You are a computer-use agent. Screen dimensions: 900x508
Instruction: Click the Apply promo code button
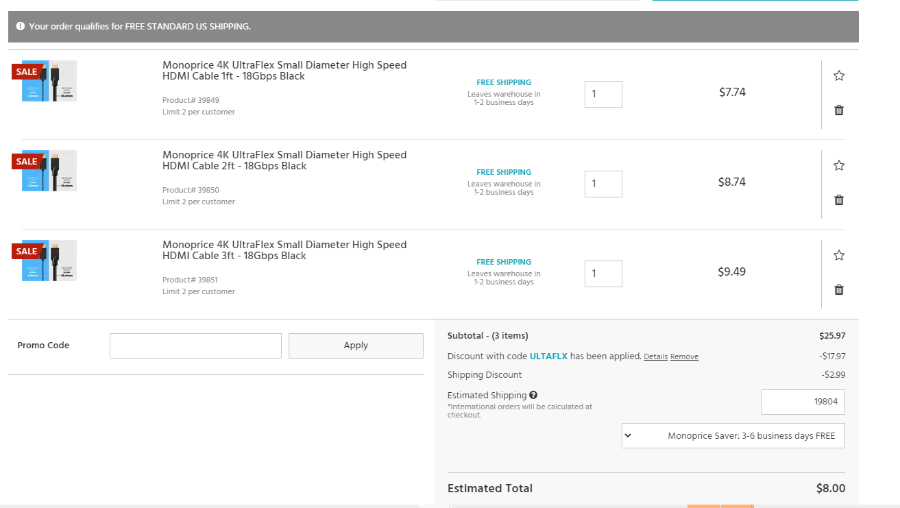click(x=356, y=346)
